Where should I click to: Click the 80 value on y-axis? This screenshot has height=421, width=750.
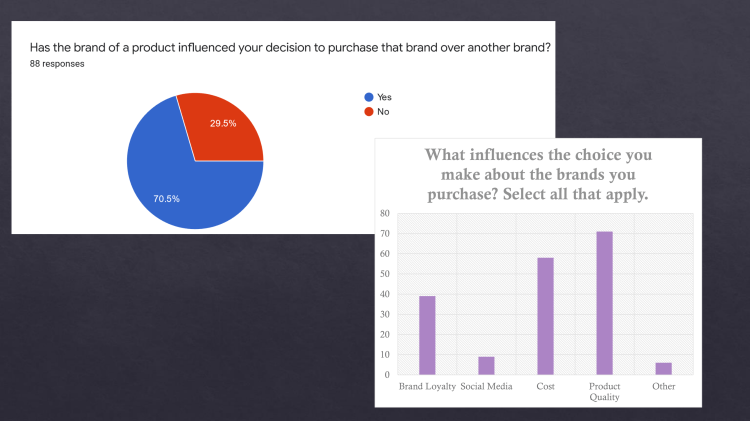[x=386, y=214]
